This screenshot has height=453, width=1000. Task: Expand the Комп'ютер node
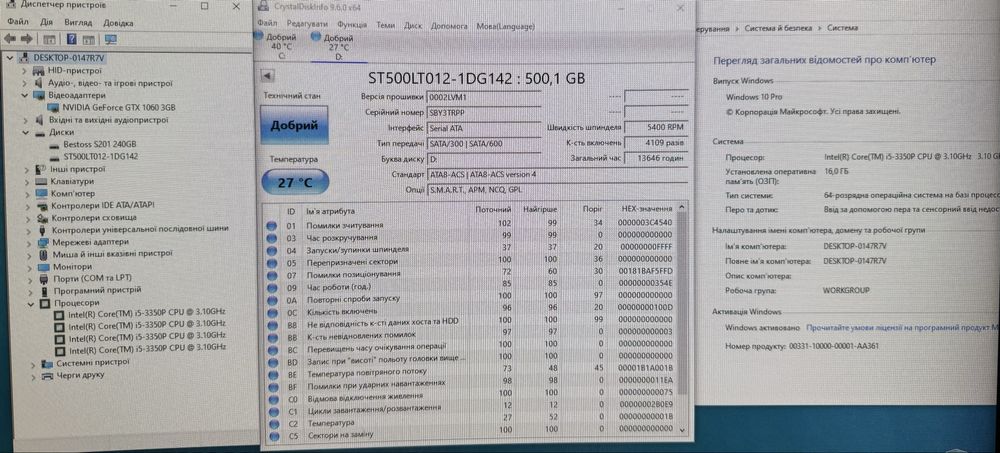point(27,193)
